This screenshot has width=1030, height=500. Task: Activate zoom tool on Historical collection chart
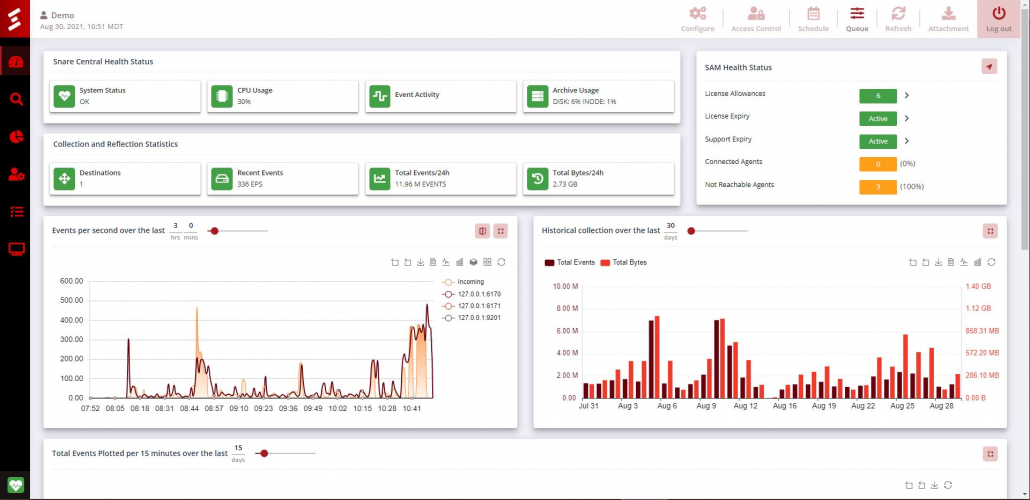tap(912, 262)
